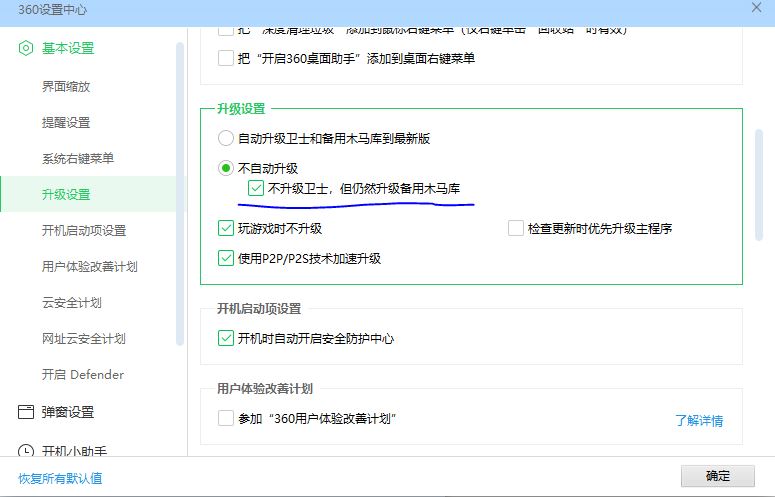Enable 检查更新时优先升级主程序 checkbox
The height and width of the screenshot is (497, 775).
click(516, 228)
